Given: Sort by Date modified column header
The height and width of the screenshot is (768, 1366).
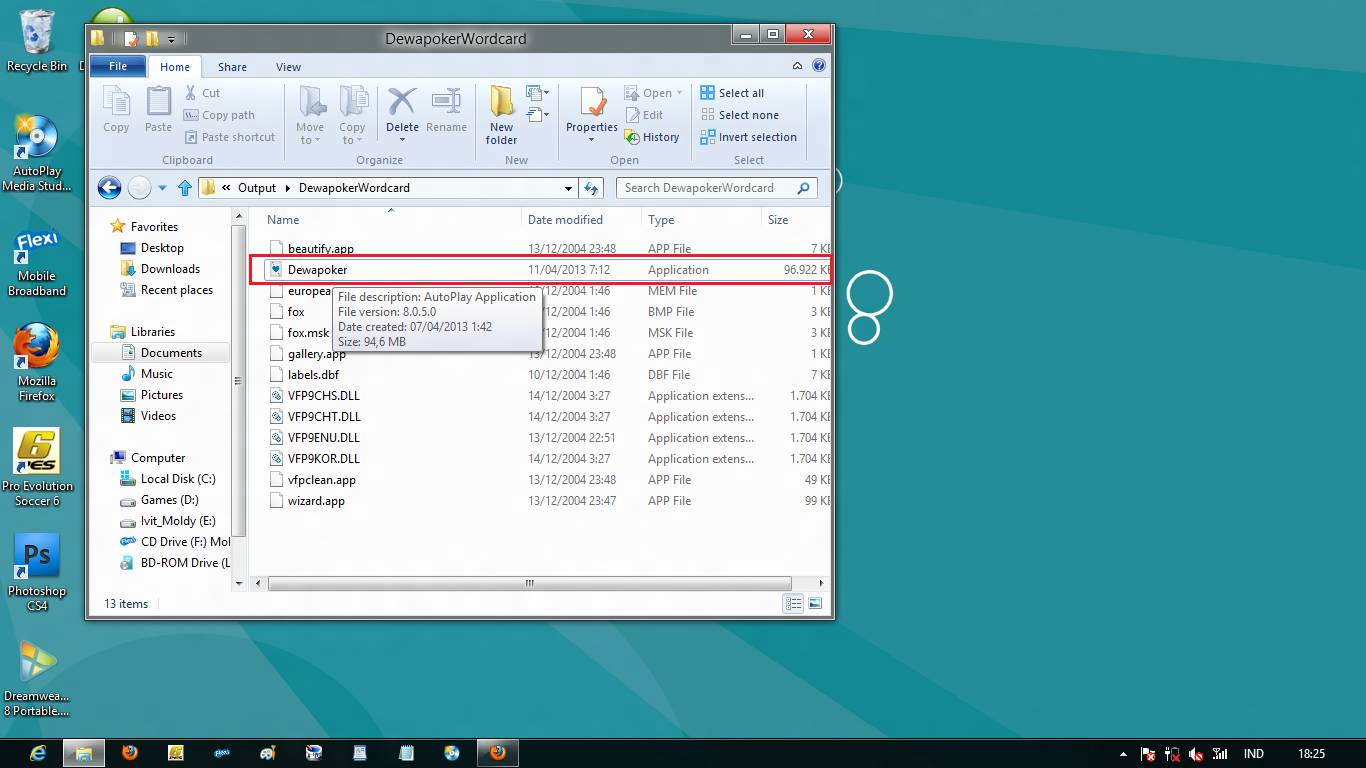Looking at the screenshot, I should click(x=565, y=220).
